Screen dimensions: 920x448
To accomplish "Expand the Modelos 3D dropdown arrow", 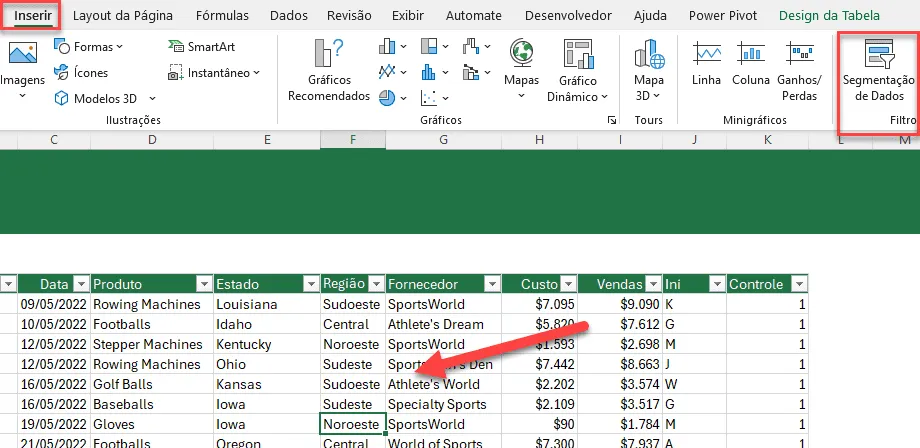I will (153, 99).
